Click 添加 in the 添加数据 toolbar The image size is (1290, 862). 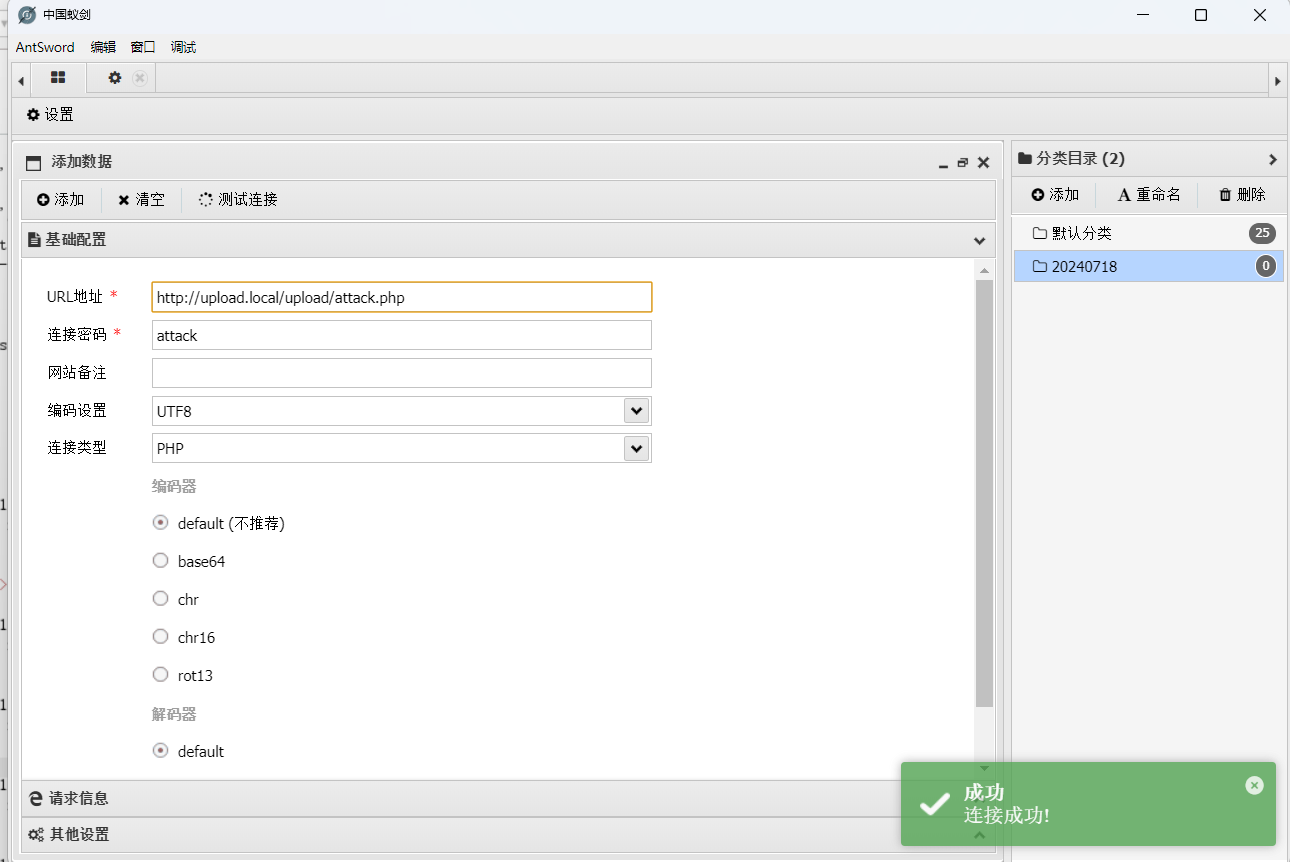(x=60, y=200)
